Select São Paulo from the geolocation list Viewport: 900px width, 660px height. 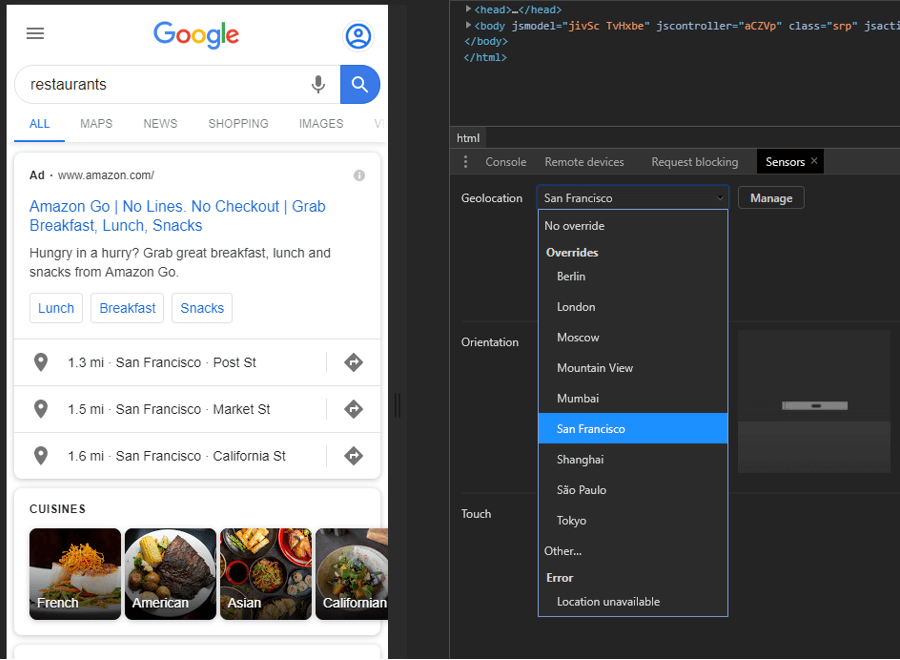click(633, 490)
